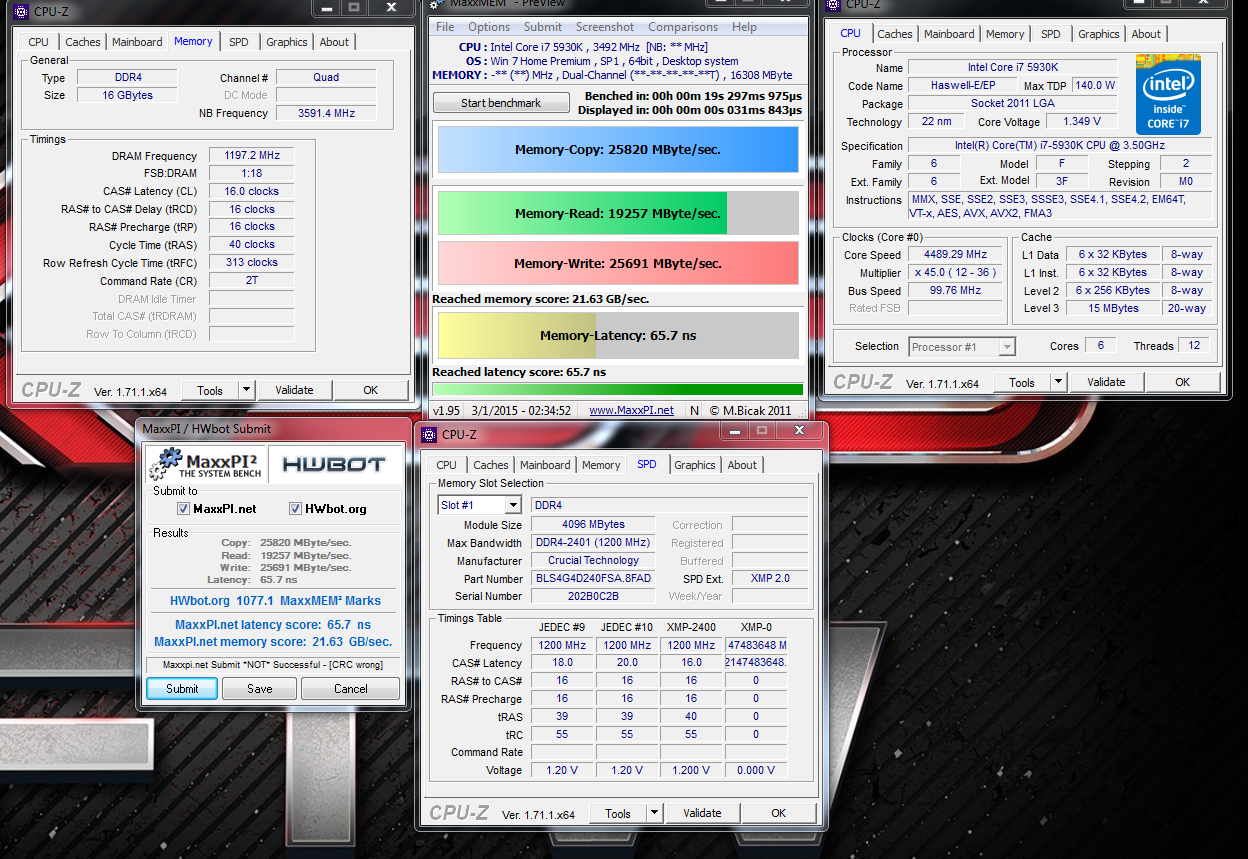Click the Manufacturer Crucial Technology value
The image size is (1248, 859).
pos(593,561)
